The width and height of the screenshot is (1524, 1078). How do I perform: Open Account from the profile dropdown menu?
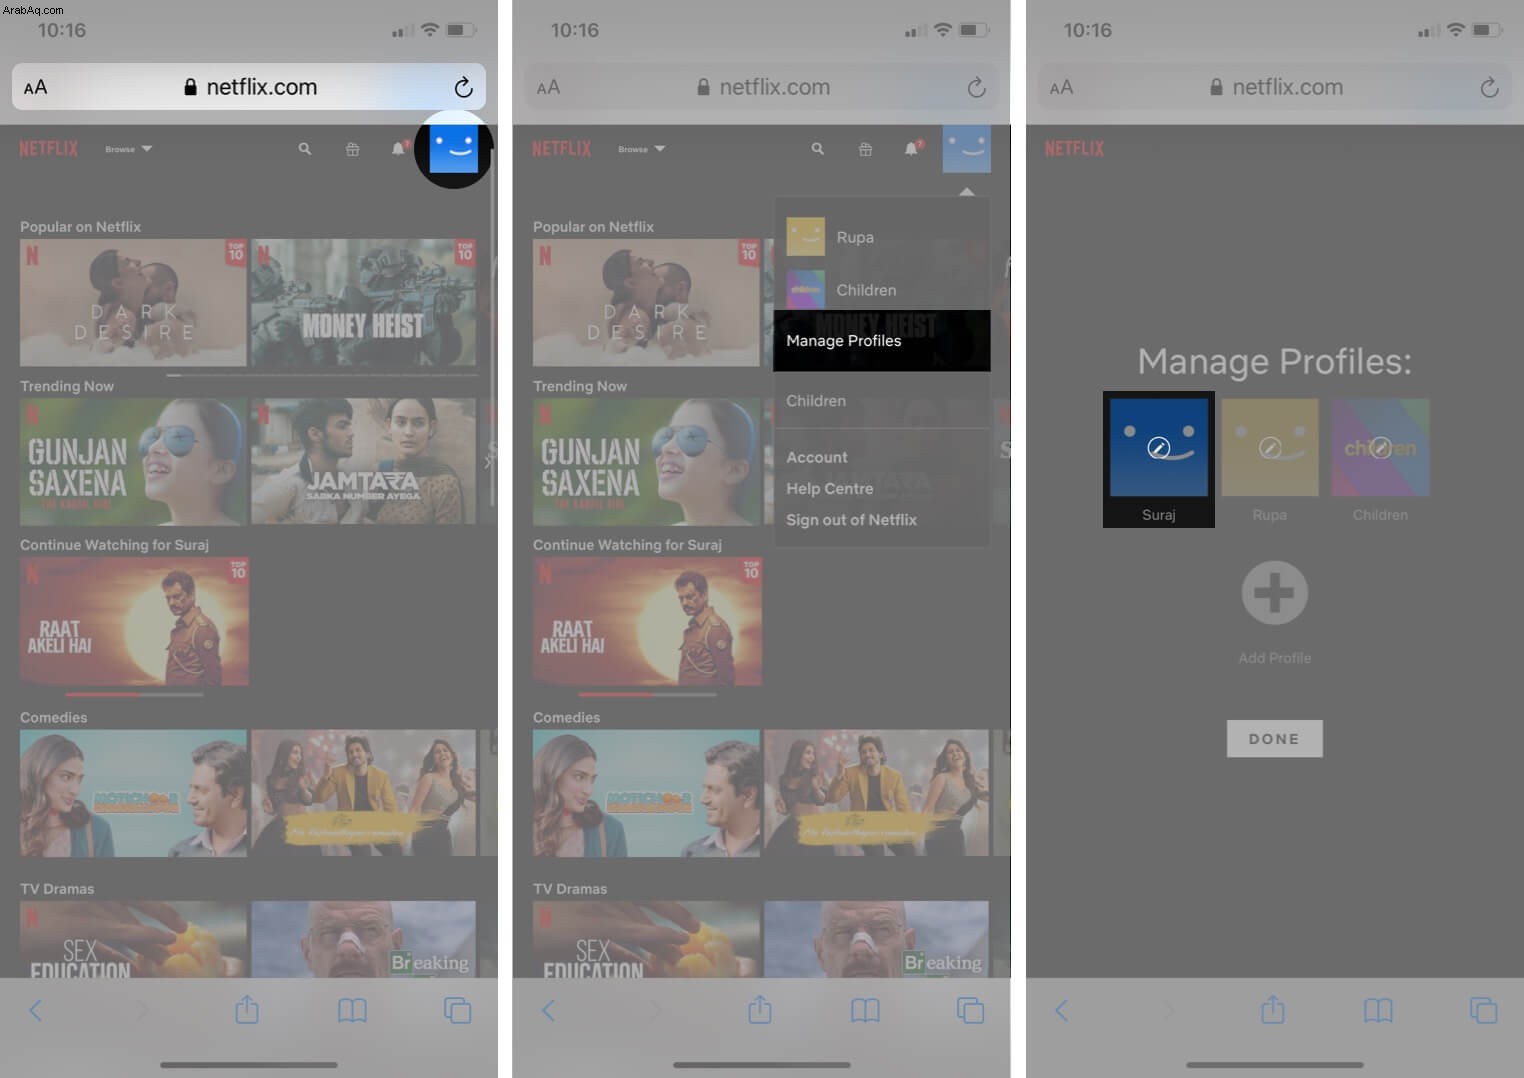(817, 457)
